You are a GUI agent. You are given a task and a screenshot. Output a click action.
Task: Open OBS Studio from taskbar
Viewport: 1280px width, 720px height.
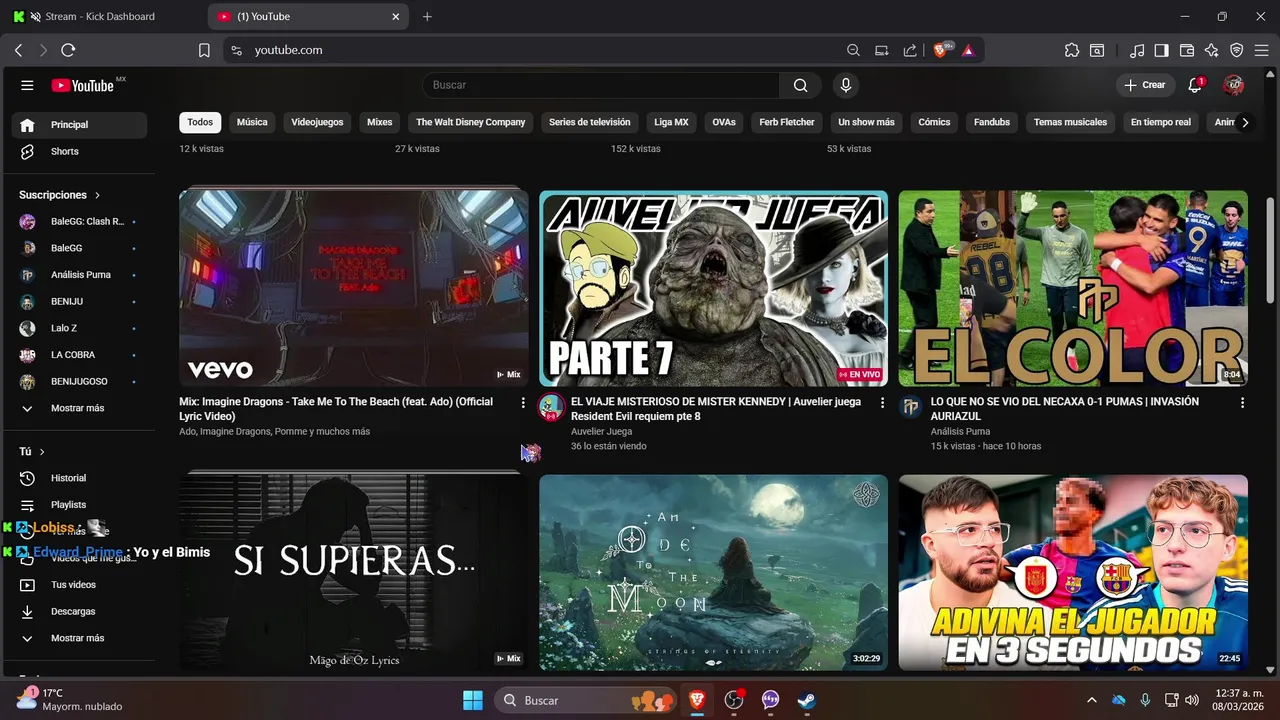point(734,700)
